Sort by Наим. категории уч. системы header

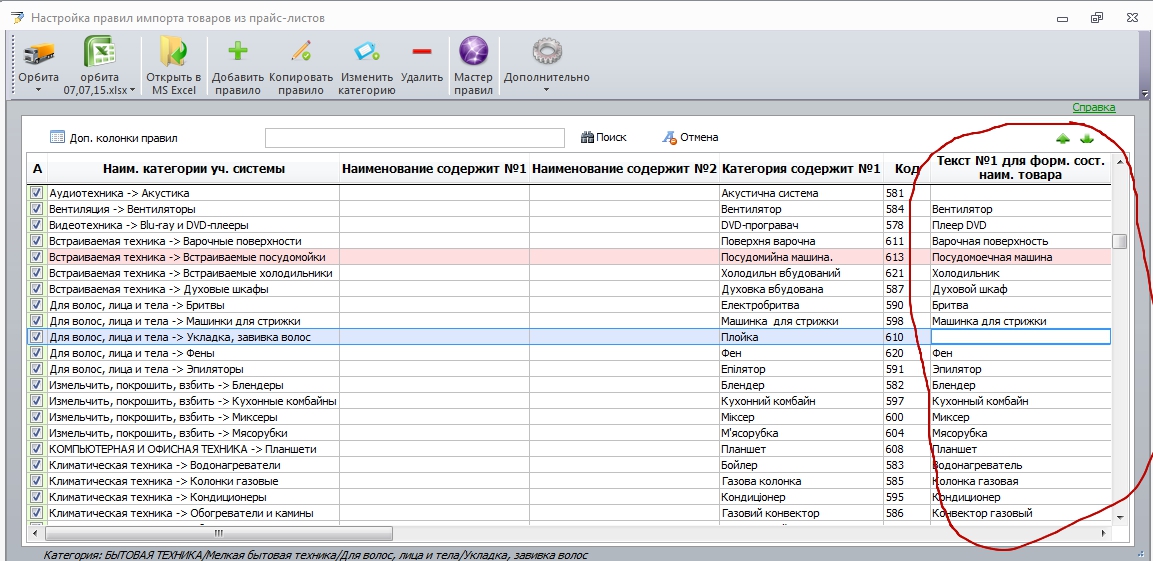(193, 169)
